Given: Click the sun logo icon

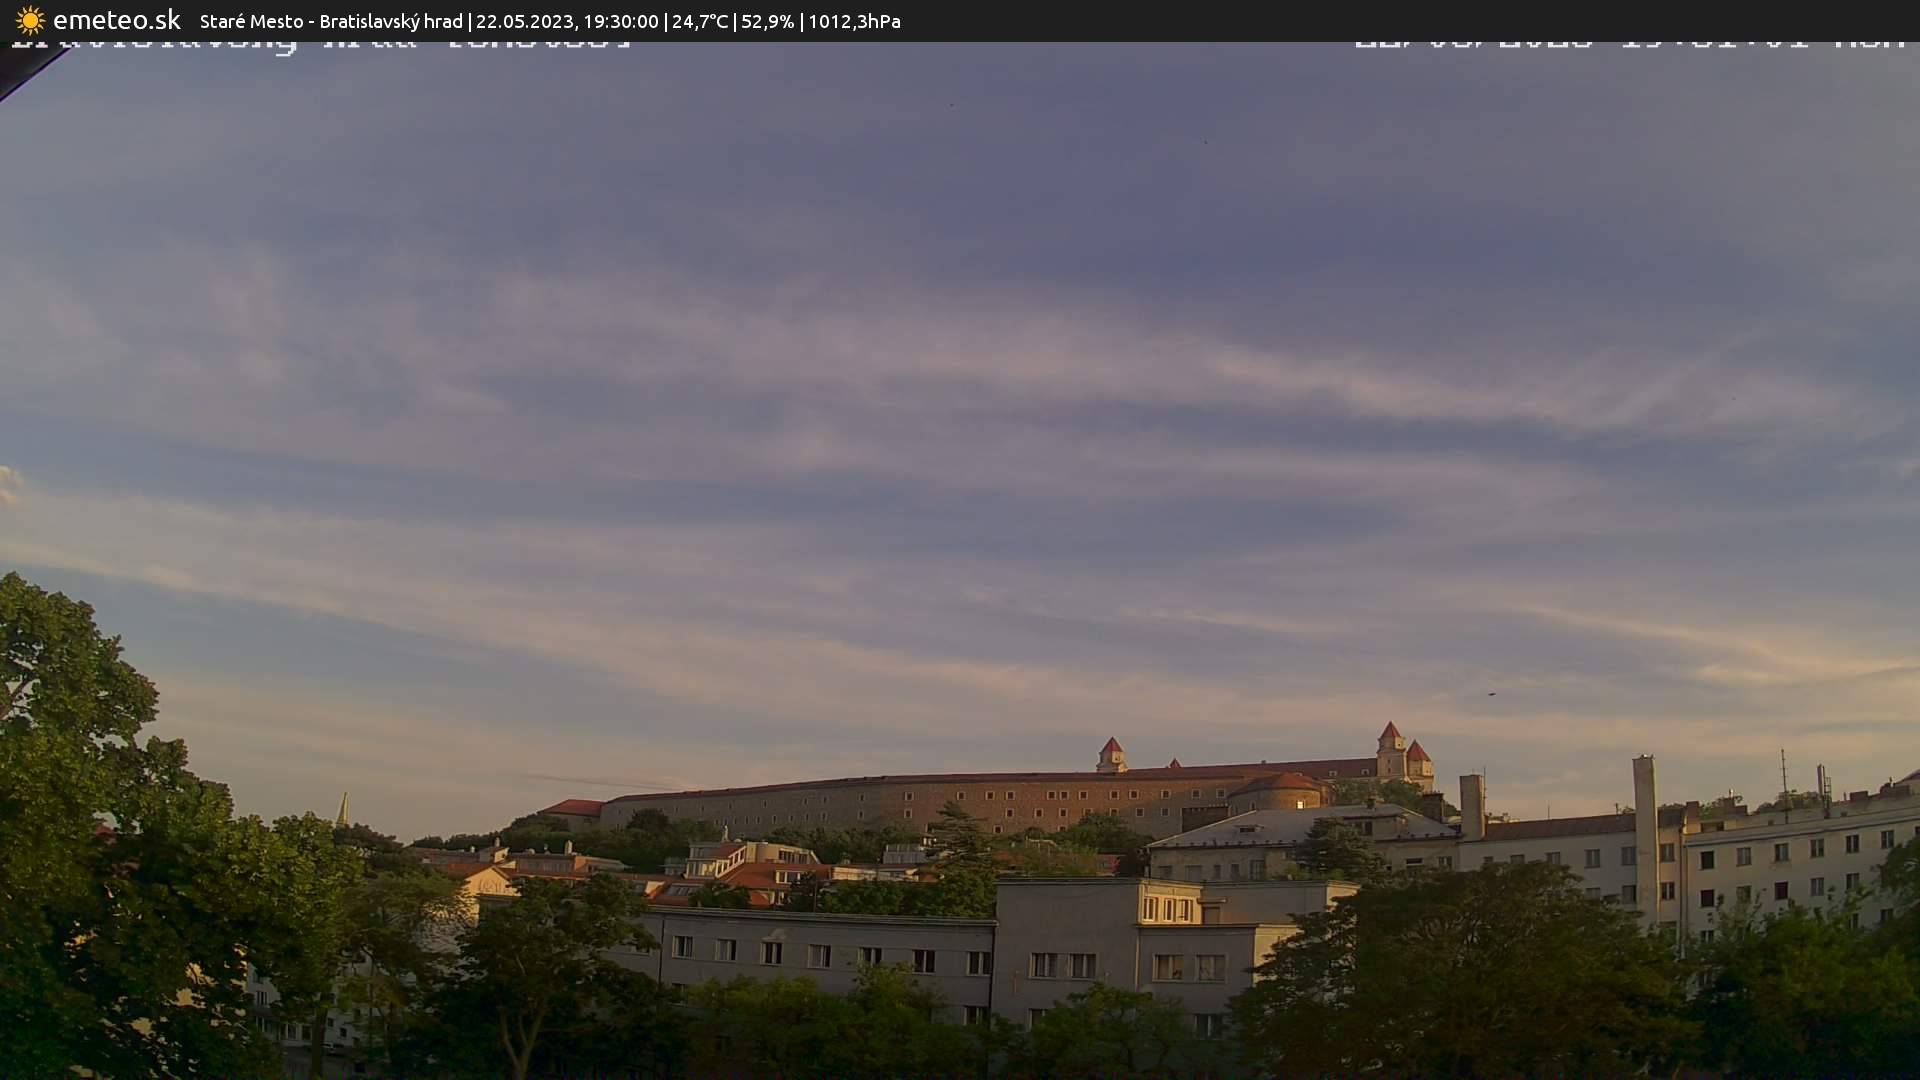Looking at the screenshot, I should [30, 21].
